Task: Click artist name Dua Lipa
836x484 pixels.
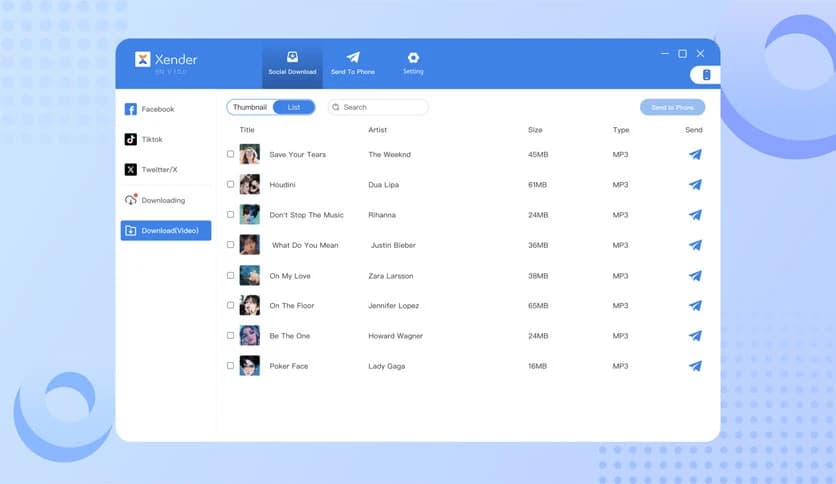Action: pyautogui.click(x=383, y=185)
